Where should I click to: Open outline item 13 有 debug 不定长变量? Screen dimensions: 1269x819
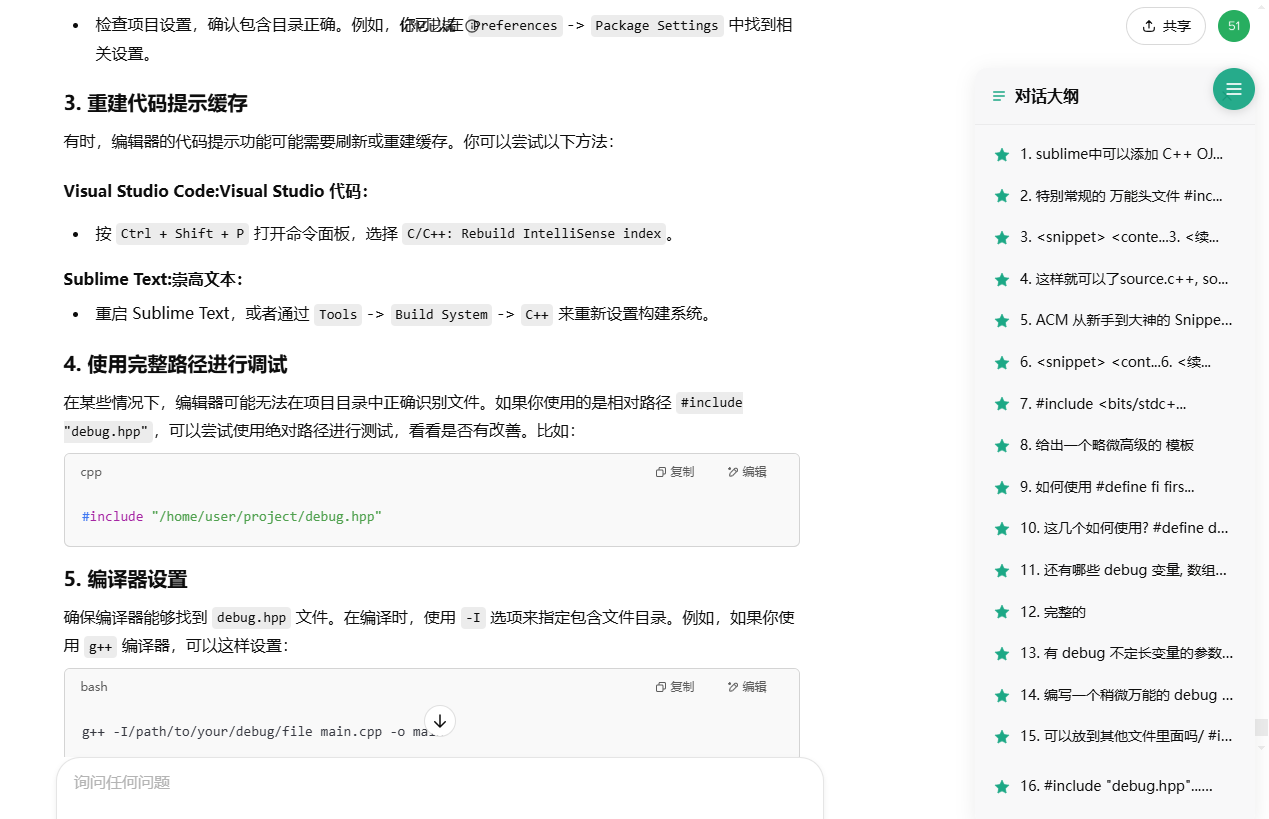click(x=1126, y=653)
